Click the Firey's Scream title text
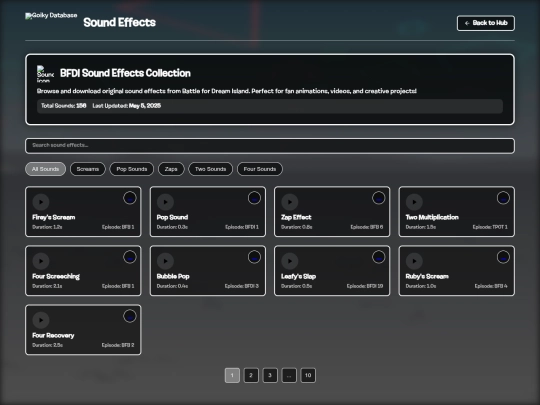This screenshot has width=540, height=405. (x=54, y=217)
